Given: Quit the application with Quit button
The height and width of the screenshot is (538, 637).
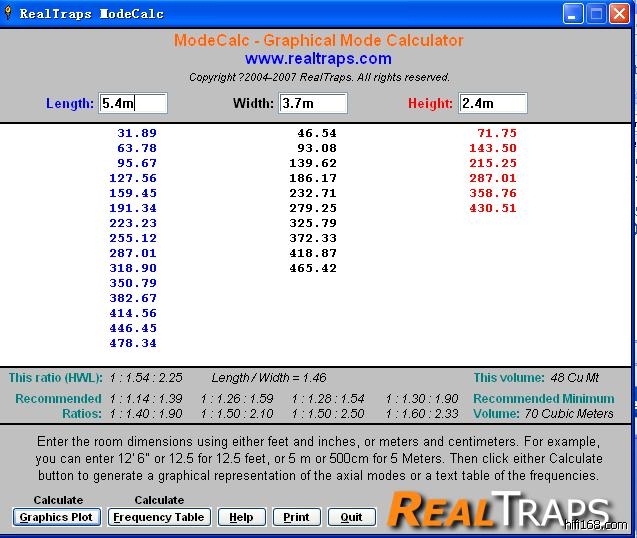Looking at the screenshot, I should (351, 517).
